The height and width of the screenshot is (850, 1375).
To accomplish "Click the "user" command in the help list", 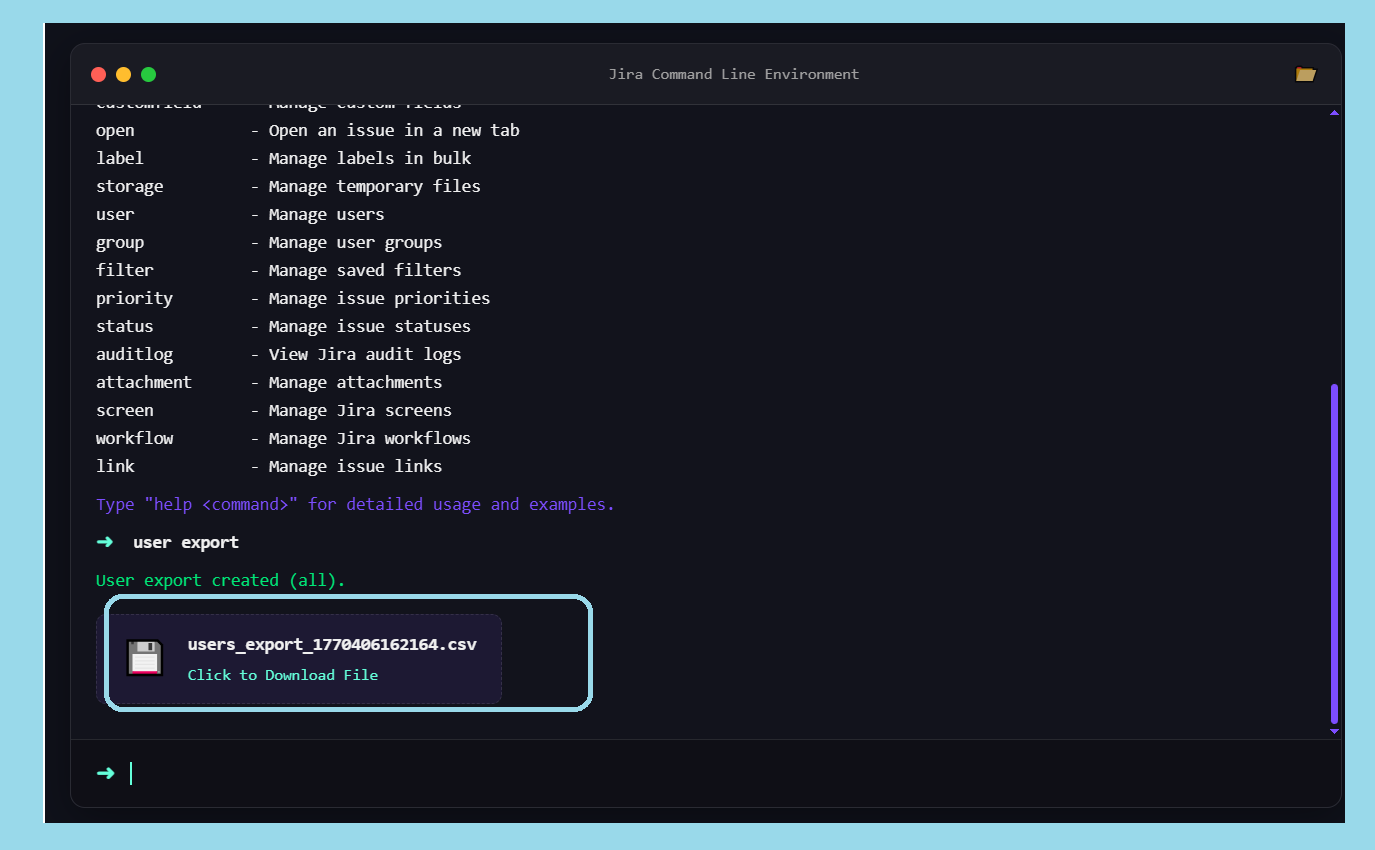I will point(115,214).
